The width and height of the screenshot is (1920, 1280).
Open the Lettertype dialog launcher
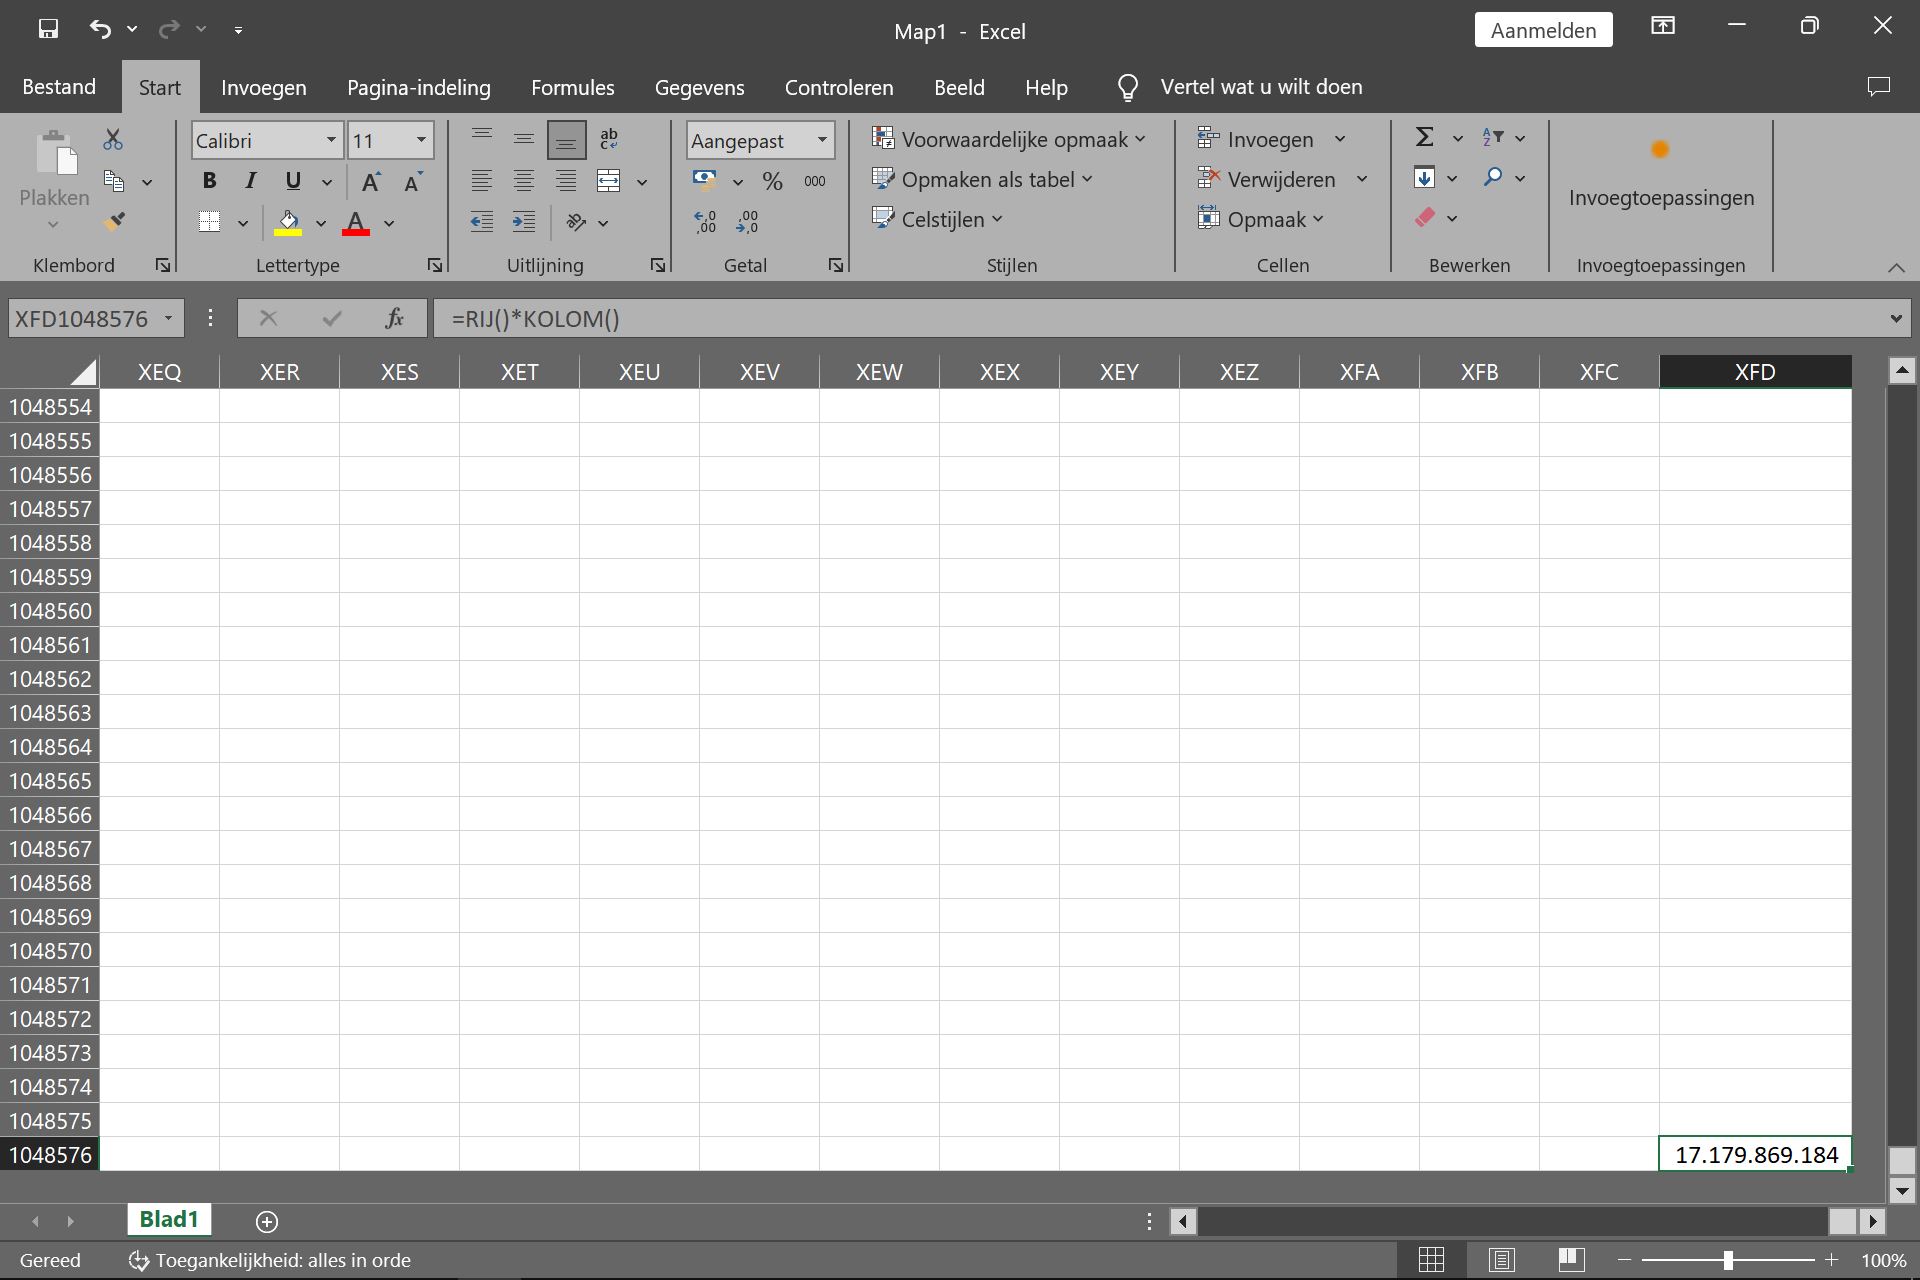click(435, 265)
